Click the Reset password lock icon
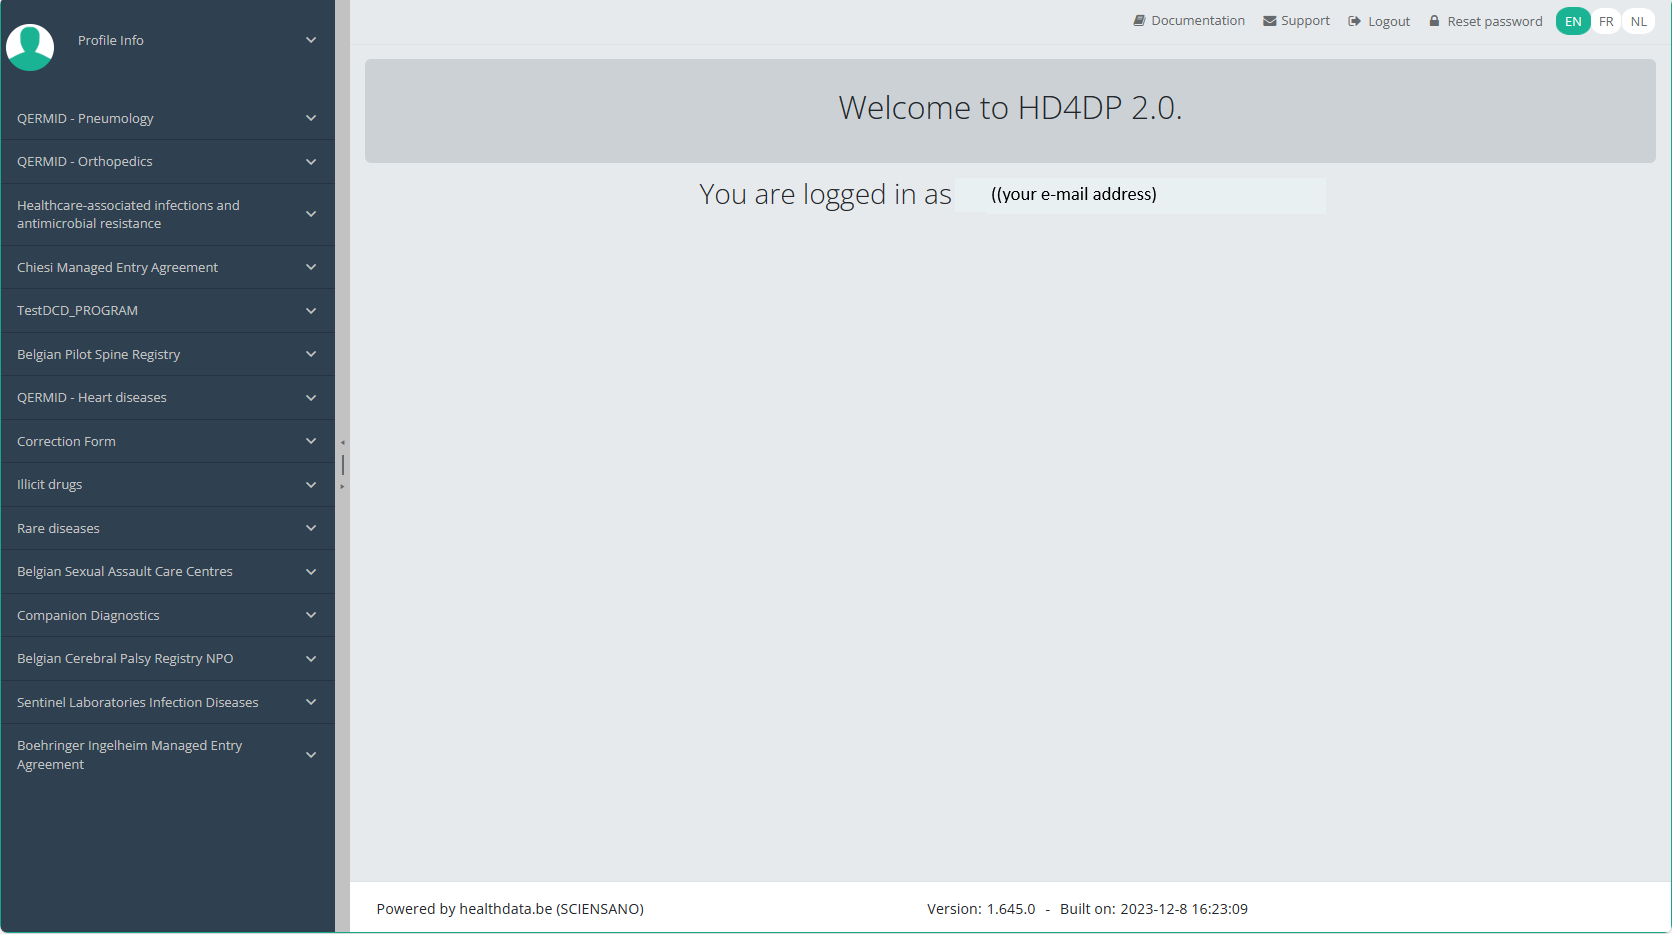Image resolution: width=1672 pixels, height=934 pixels. pos(1434,21)
